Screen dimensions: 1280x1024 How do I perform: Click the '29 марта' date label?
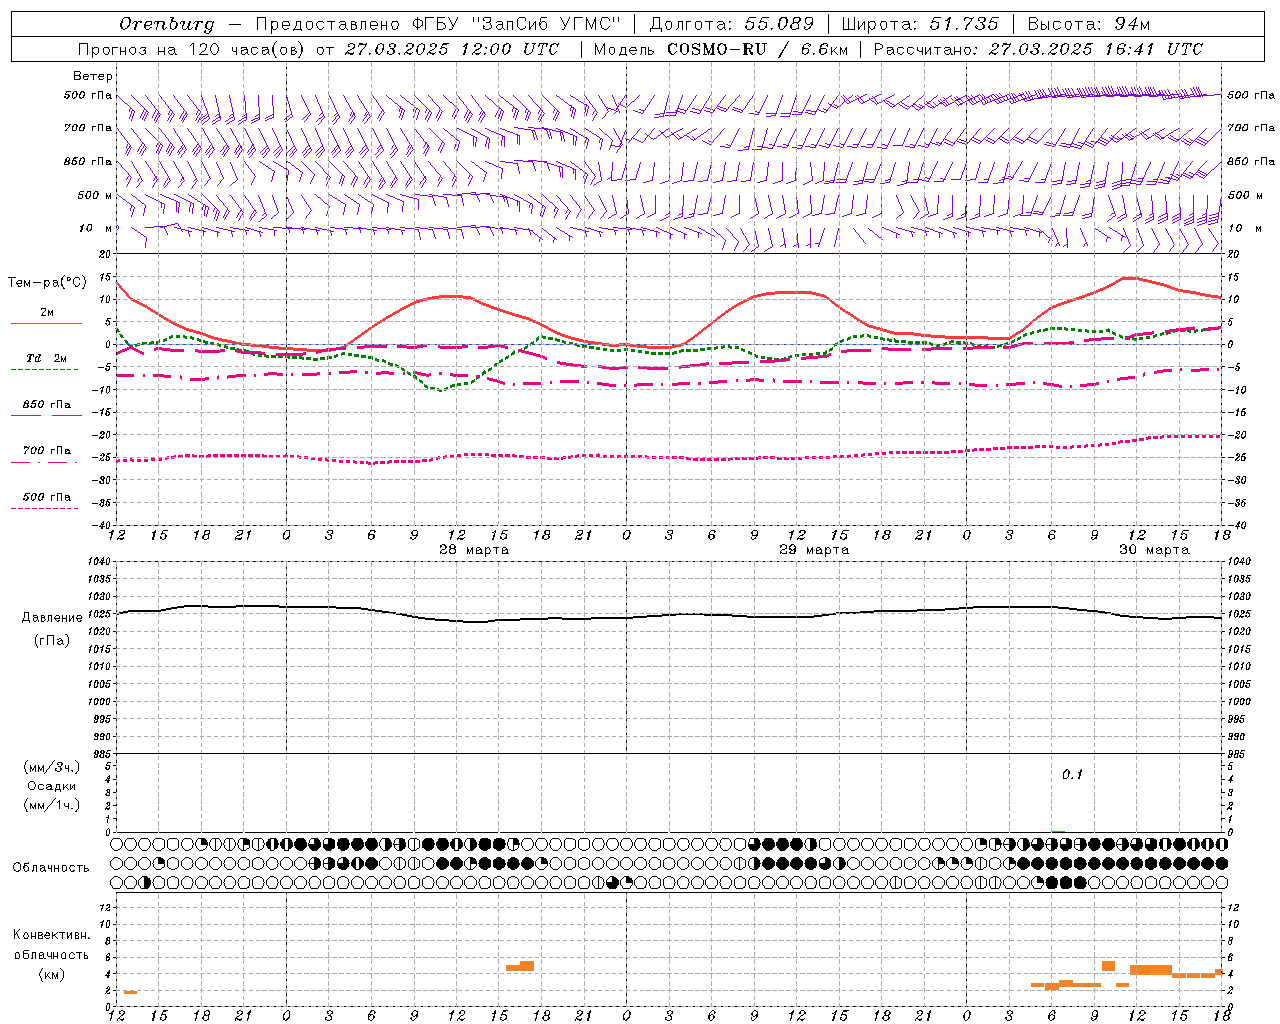(814, 550)
